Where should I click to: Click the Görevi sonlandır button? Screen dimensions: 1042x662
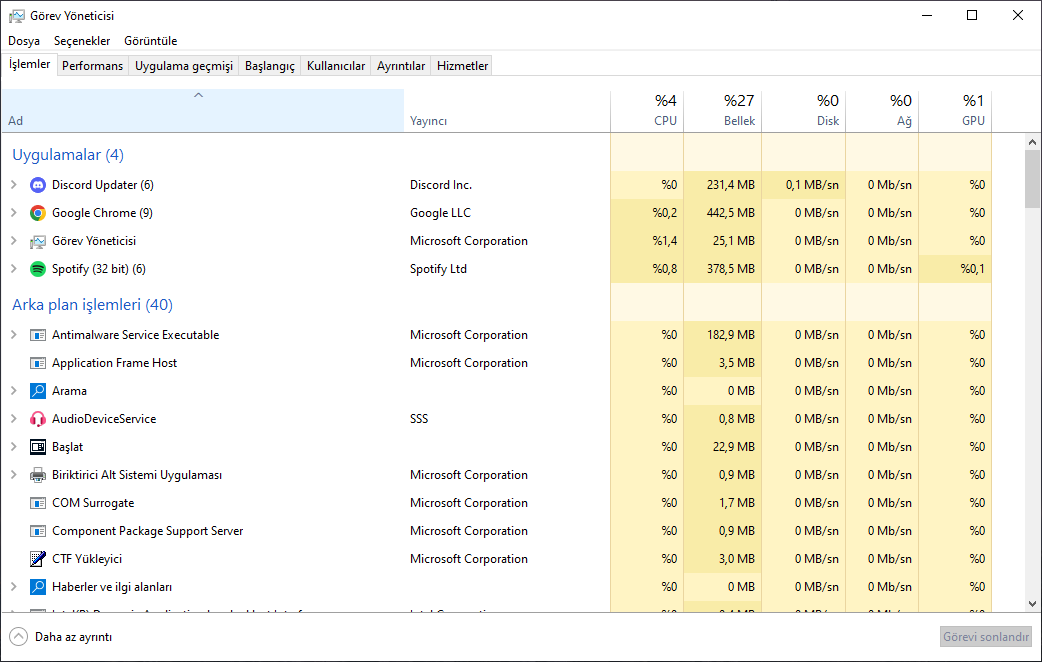pos(986,637)
